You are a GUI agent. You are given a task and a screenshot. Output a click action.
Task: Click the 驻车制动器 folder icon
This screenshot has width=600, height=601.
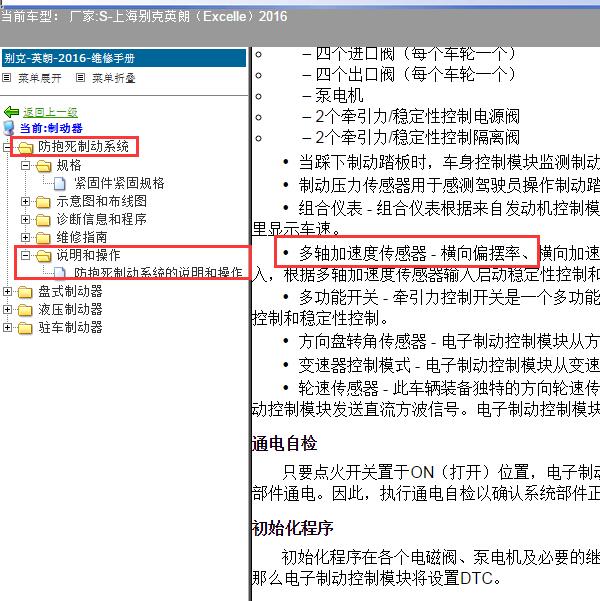coord(25,328)
